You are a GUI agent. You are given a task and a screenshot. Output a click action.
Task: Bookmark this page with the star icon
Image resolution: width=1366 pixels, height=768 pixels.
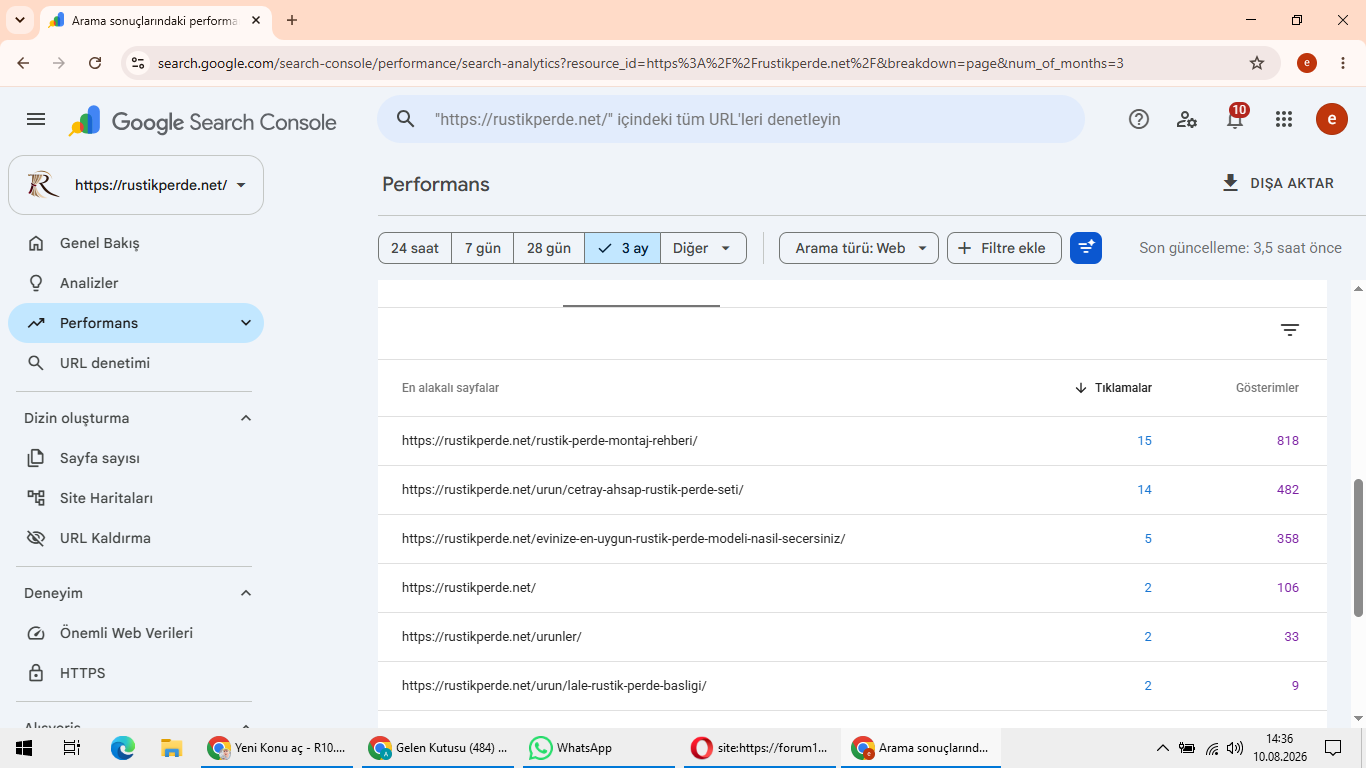pyautogui.click(x=1257, y=63)
